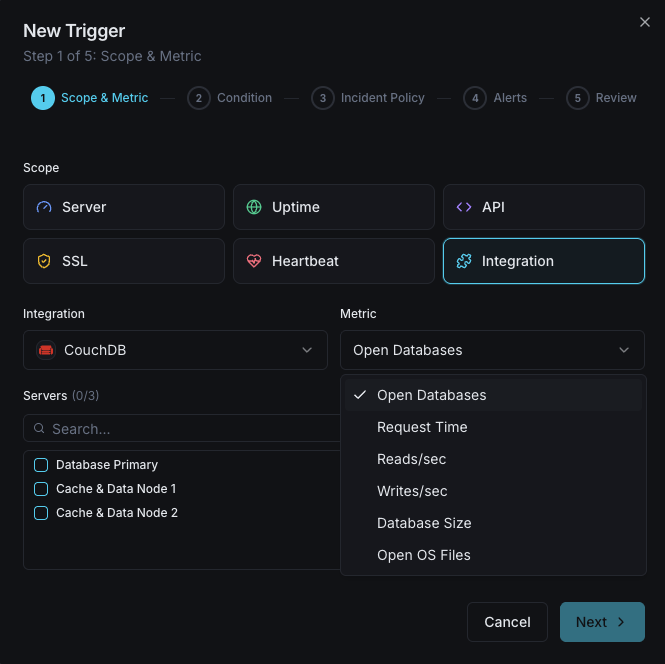Collapse the Open Databases metric dropdown
This screenshot has height=664, width=665.
(x=492, y=350)
